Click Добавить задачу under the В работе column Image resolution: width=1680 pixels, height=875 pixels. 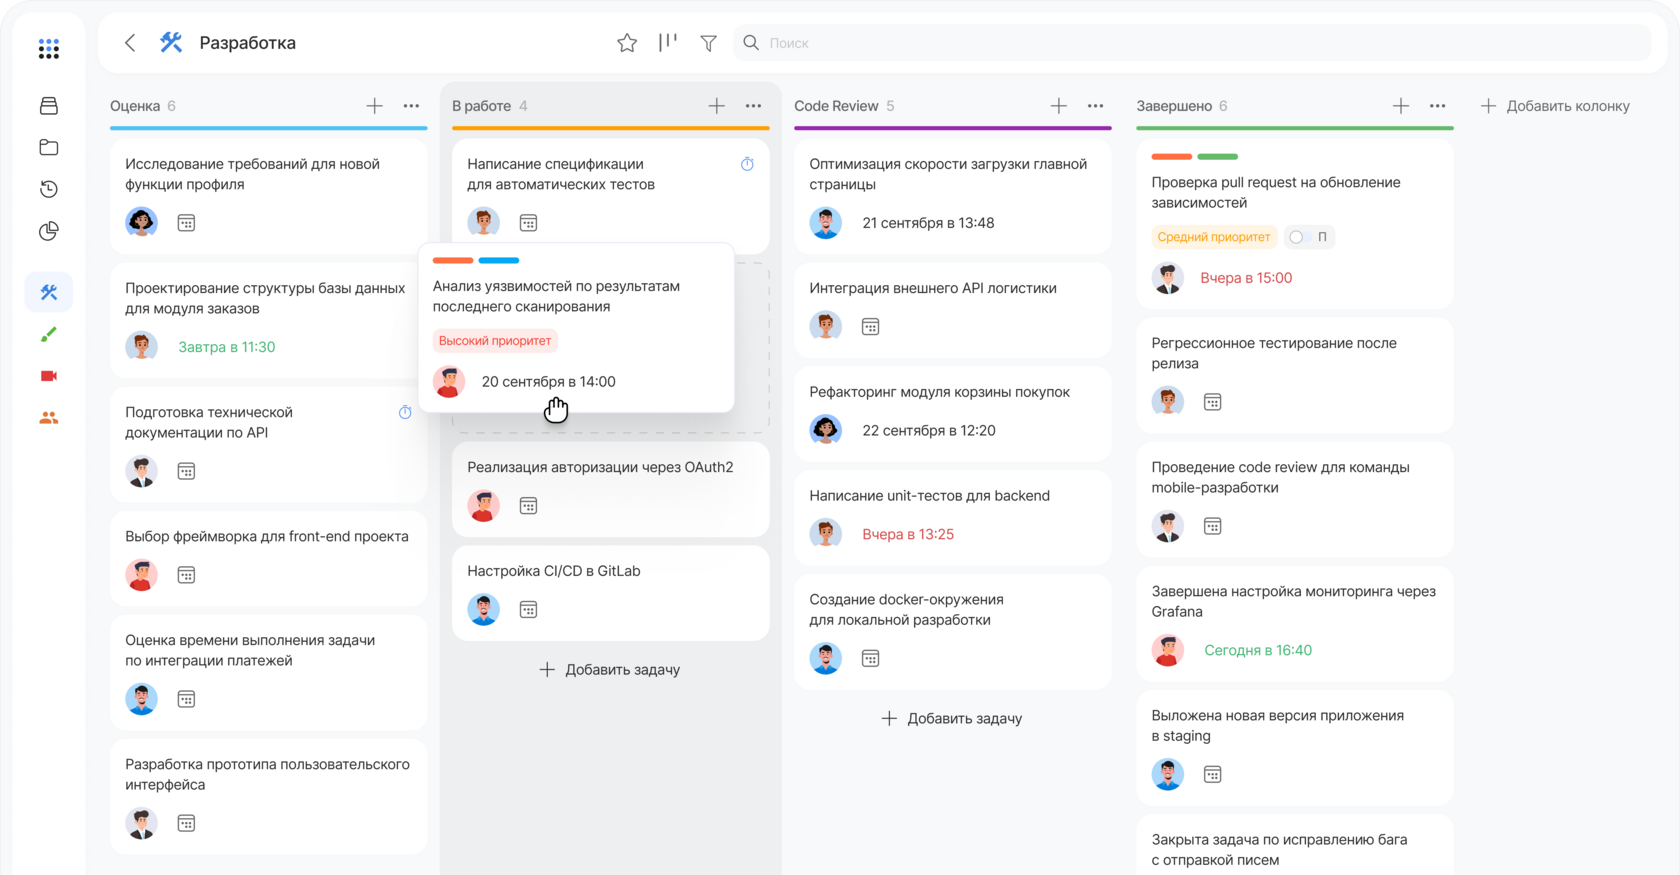click(x=610, y=670)
